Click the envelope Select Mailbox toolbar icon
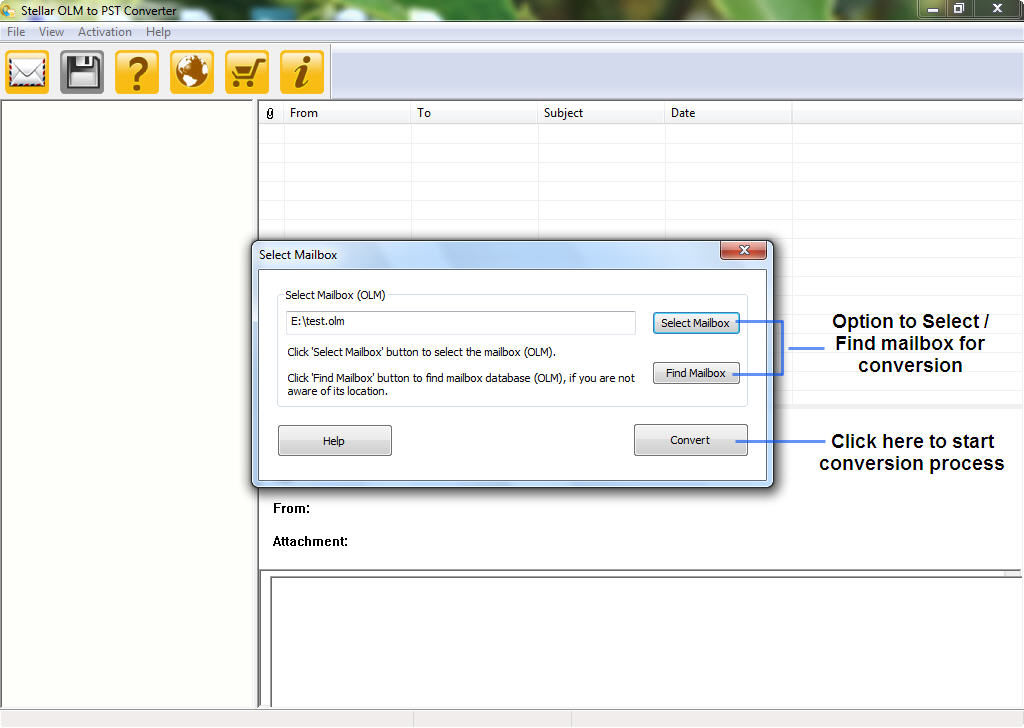Image resolution: width=1024 pixels, height=728 pixels. pyautogui.click(x=27, y=72)
